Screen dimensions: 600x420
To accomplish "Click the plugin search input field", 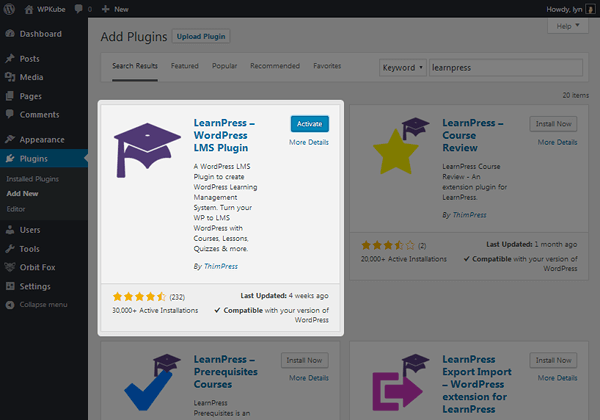I will [513, 67].
